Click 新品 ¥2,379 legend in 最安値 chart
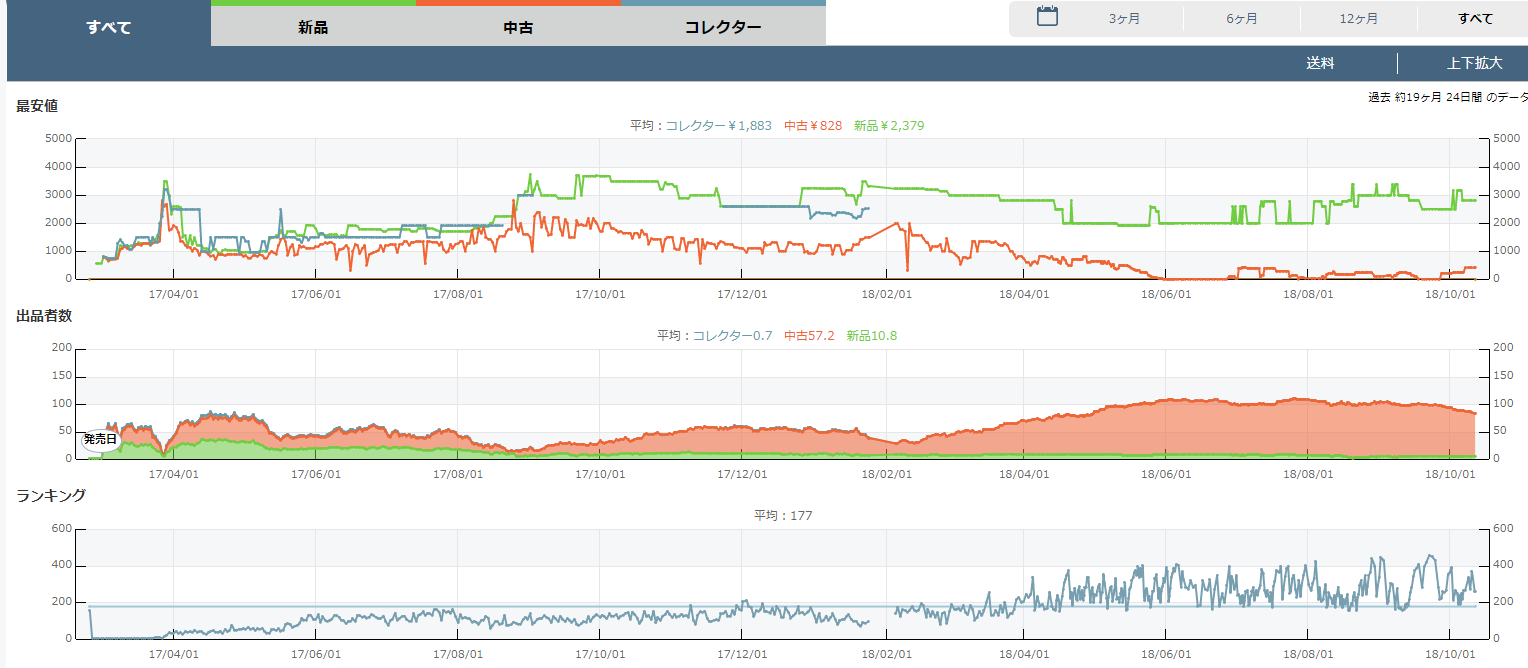Viewport: 1528px width, 668px height. pyautogui.click(x=895, y=126)
